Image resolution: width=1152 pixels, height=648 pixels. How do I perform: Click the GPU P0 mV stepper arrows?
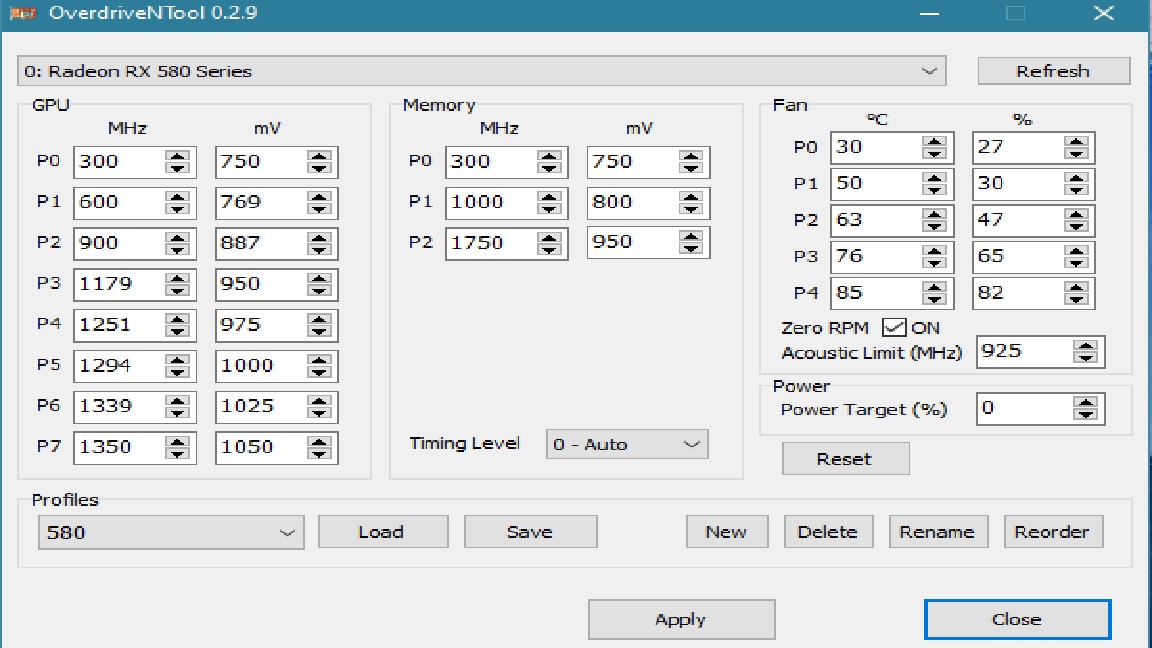point(319,162)
